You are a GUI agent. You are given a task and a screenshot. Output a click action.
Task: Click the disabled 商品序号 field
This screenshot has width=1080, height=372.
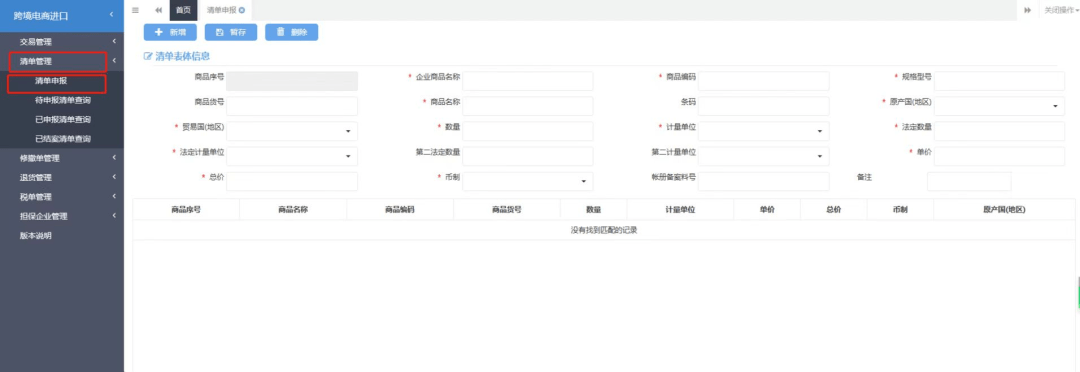292,81
